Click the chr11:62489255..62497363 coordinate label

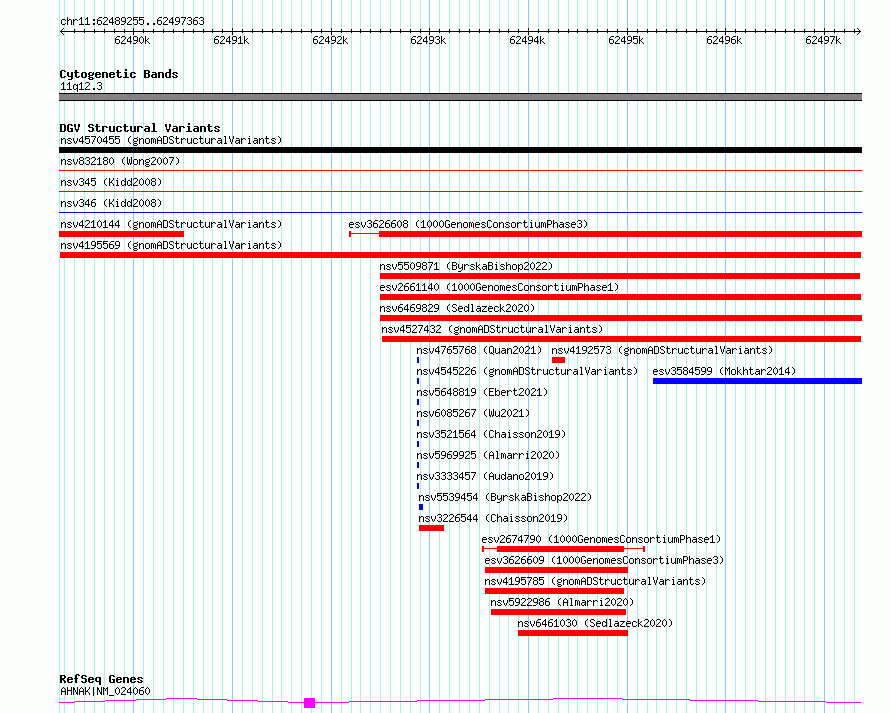pyautogui.click(x=132, y=21)
